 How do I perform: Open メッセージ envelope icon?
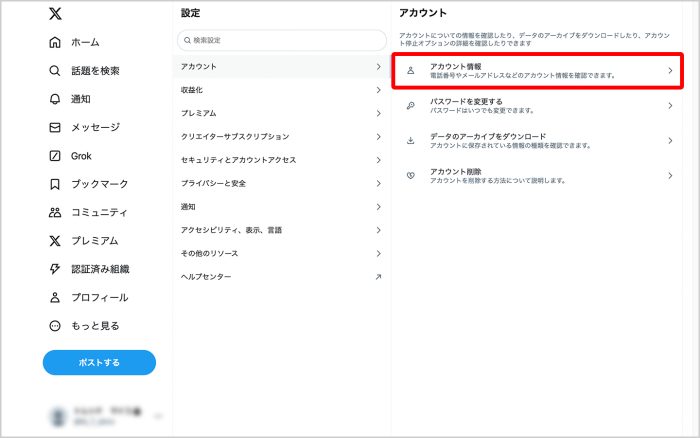pyautogui.click(x=55, y=128)
